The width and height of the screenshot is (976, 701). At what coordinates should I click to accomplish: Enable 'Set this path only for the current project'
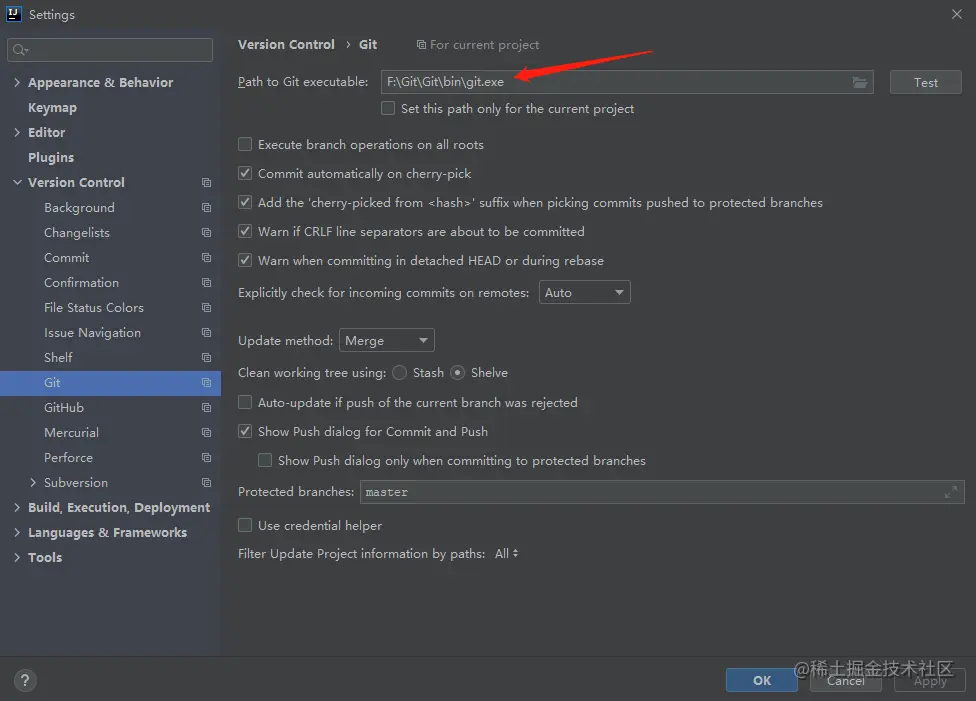388,108
